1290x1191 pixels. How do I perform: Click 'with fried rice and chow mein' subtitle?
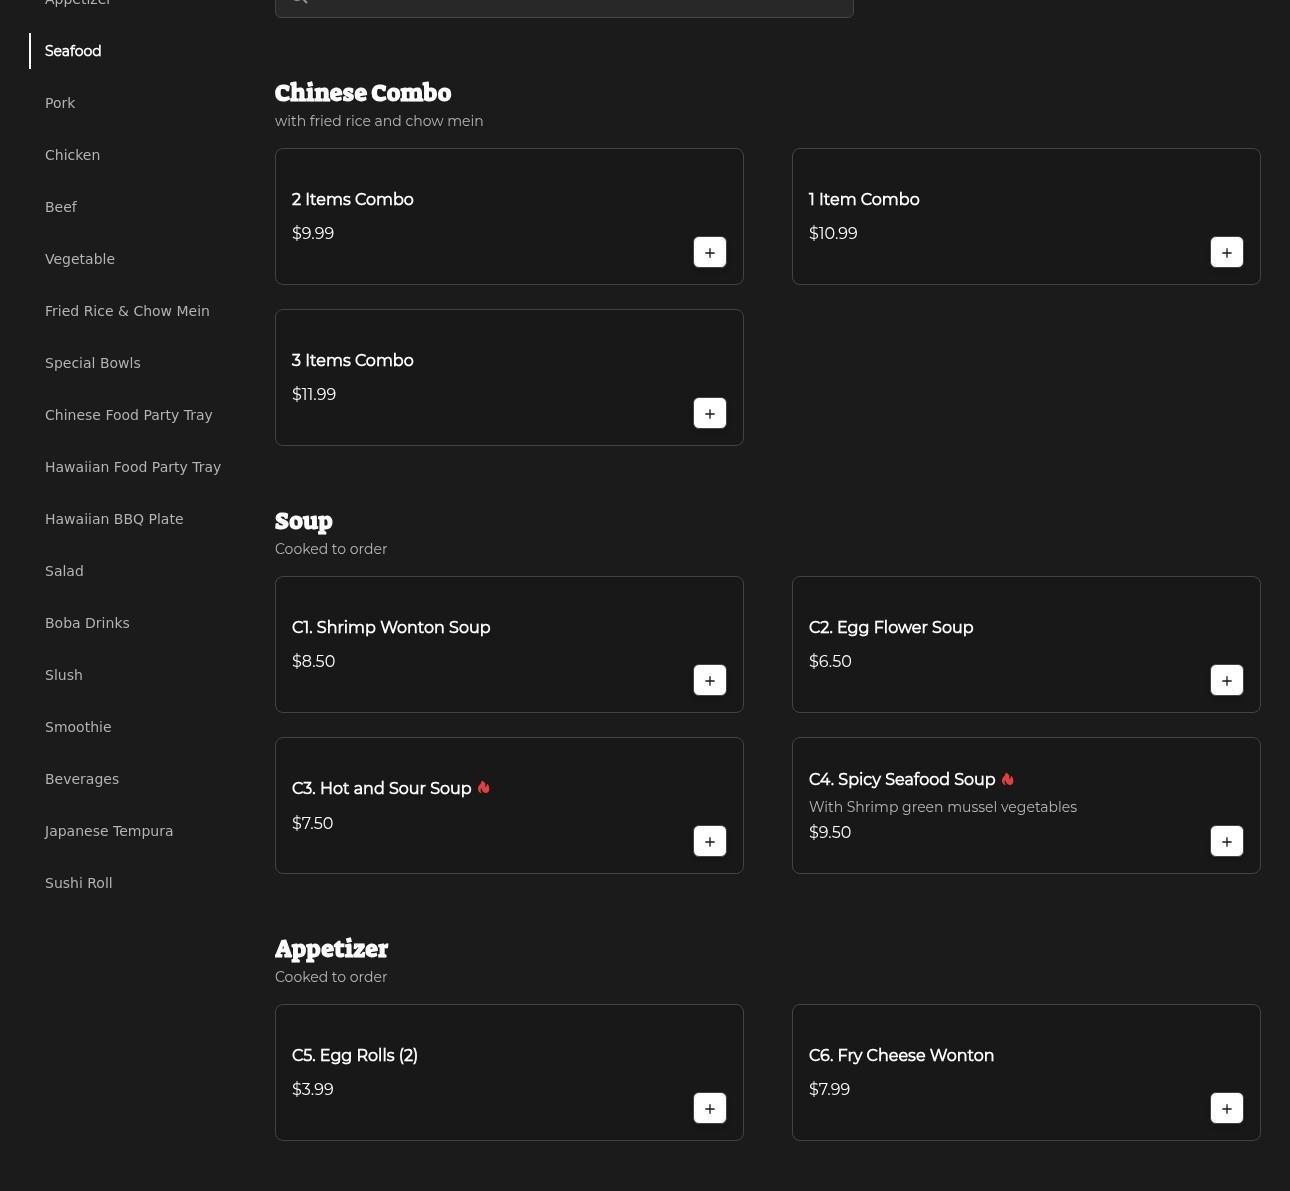tap(379, 121)
